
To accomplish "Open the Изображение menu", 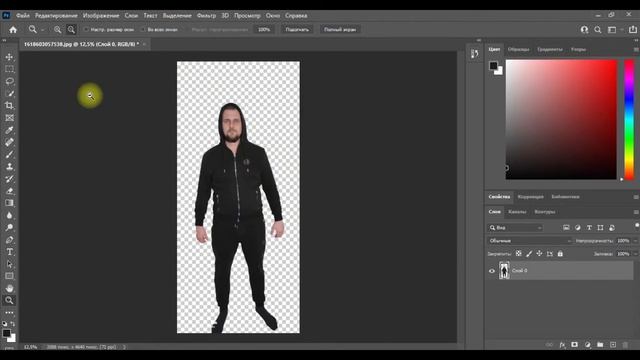I will pyautogui.click(x=101, y=16).
